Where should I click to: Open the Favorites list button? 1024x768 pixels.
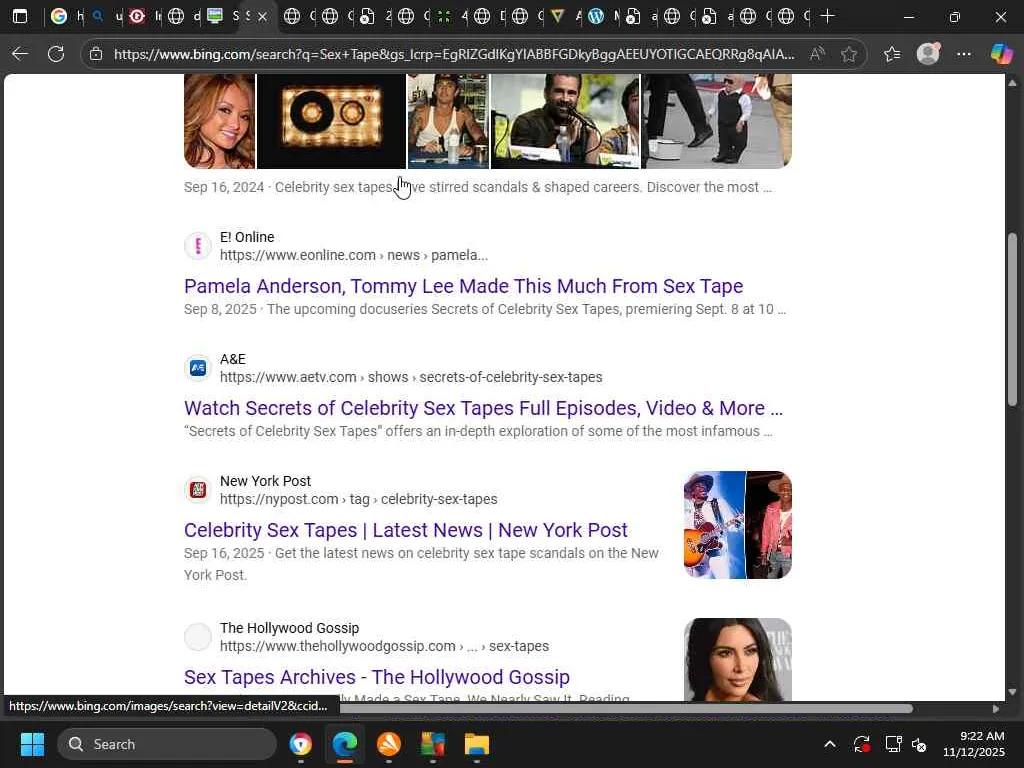(x=892, y=54)
